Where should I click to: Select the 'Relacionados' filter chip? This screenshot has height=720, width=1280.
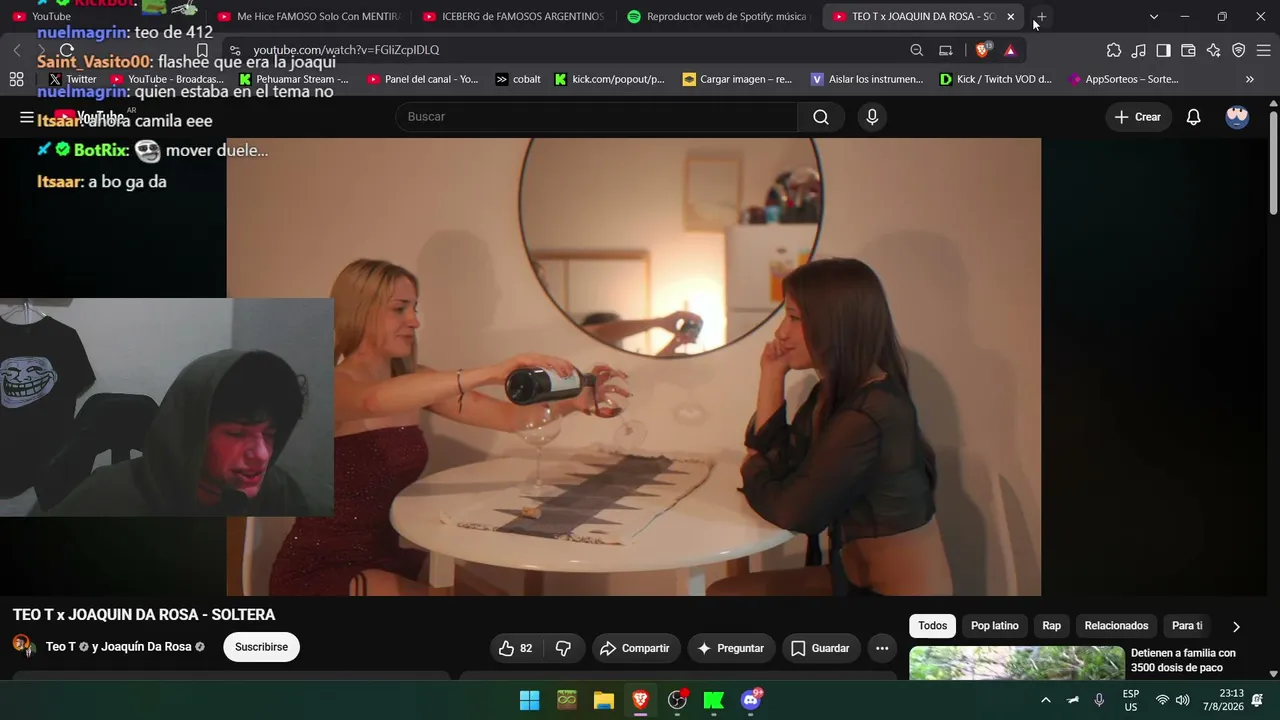click(x=1116, y=626)
